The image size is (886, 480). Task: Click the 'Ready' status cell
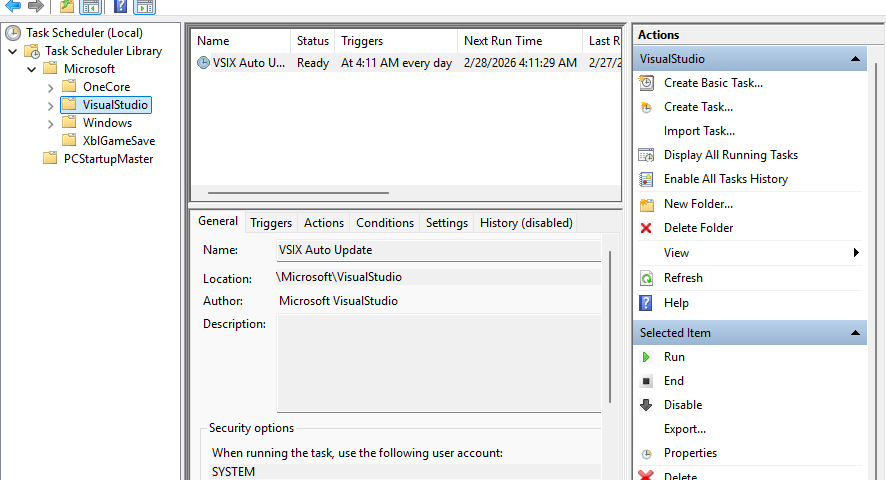click(x=313, y=63)
